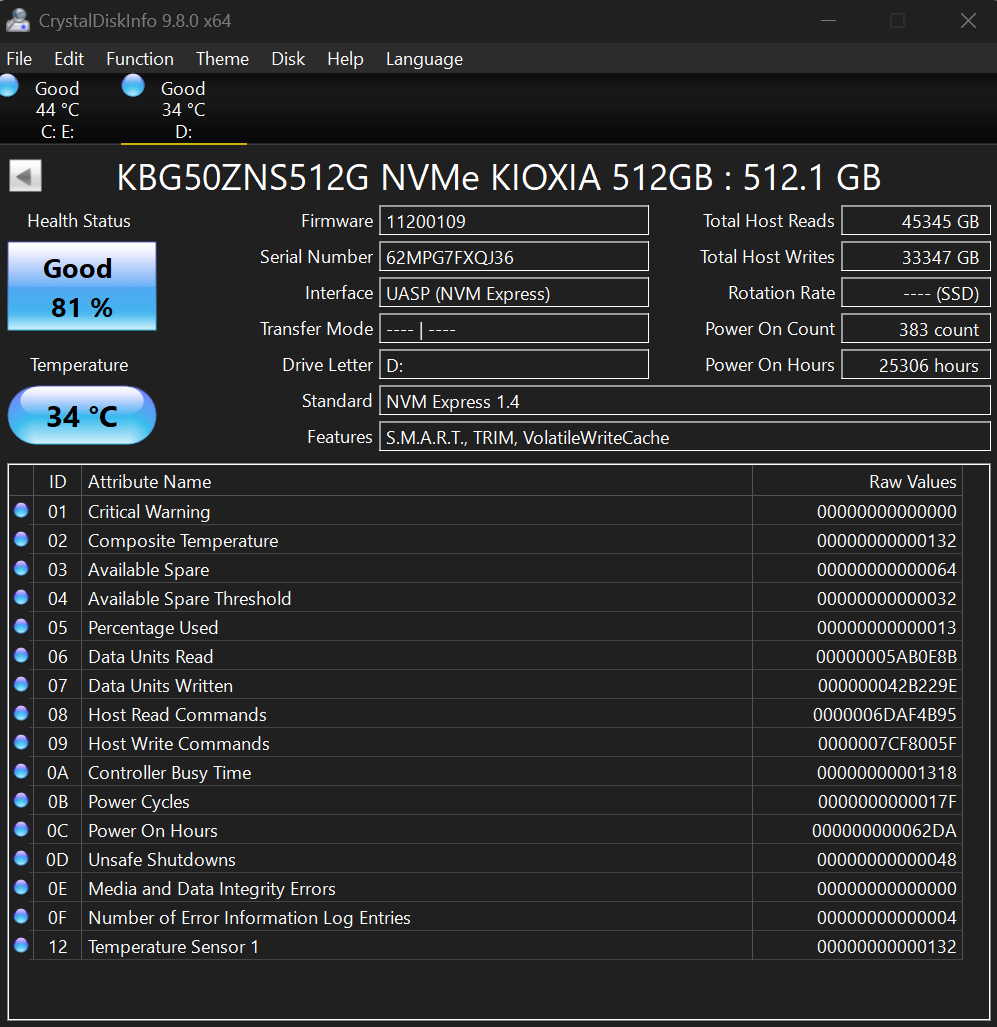Select the Percentage Used attribute name
Viewport: 997px width, 1027px height.
pos(153,627)
